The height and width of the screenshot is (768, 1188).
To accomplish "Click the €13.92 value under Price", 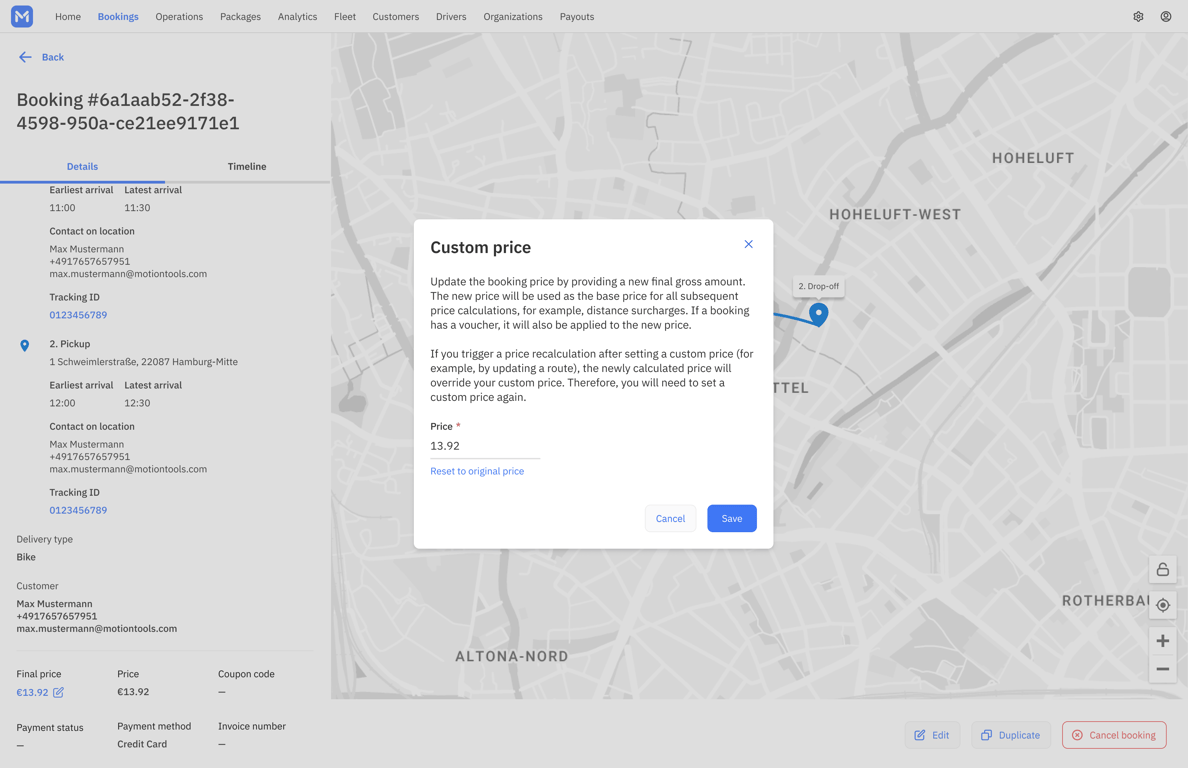I will pyautogui.click(x=133, y=692).
